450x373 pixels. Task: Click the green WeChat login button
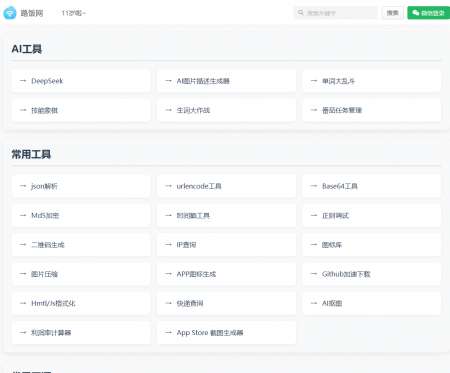tap(429, 13)
